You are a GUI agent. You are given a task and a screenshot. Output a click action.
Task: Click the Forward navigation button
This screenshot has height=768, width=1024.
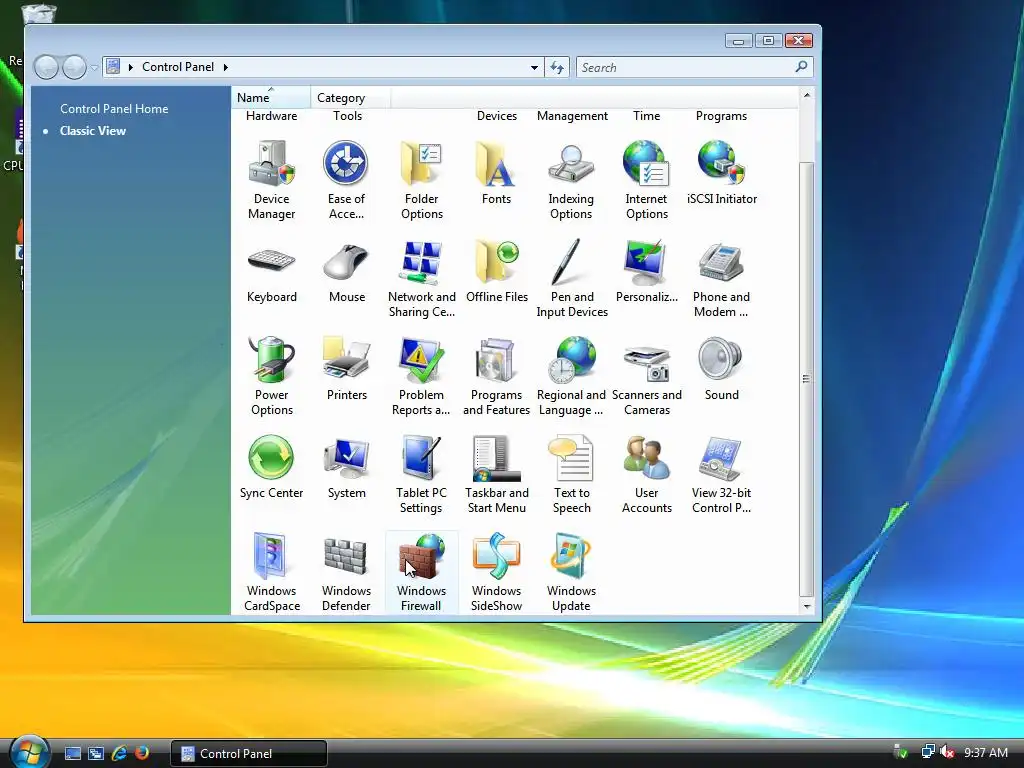pos(74,67)
